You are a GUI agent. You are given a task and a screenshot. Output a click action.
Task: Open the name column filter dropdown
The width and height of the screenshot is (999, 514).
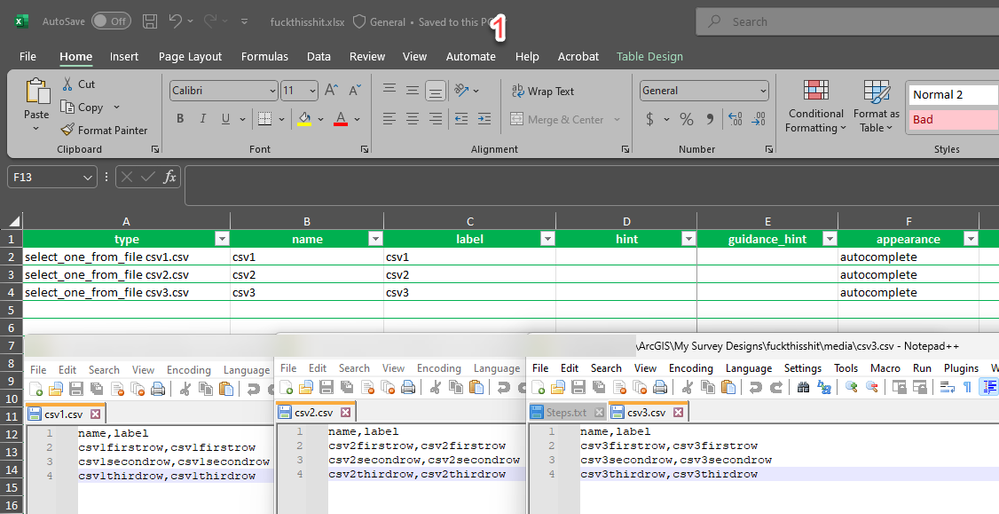(x=375, y=239)
